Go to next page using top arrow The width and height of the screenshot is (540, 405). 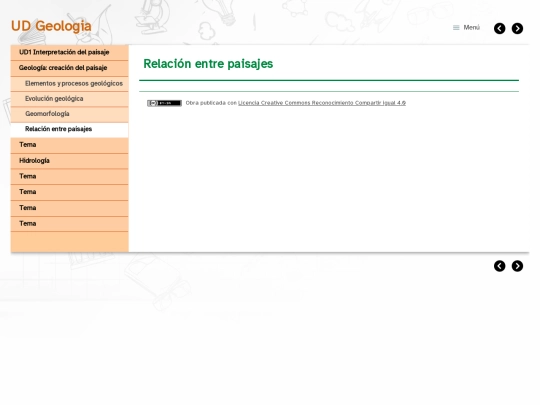517,28
